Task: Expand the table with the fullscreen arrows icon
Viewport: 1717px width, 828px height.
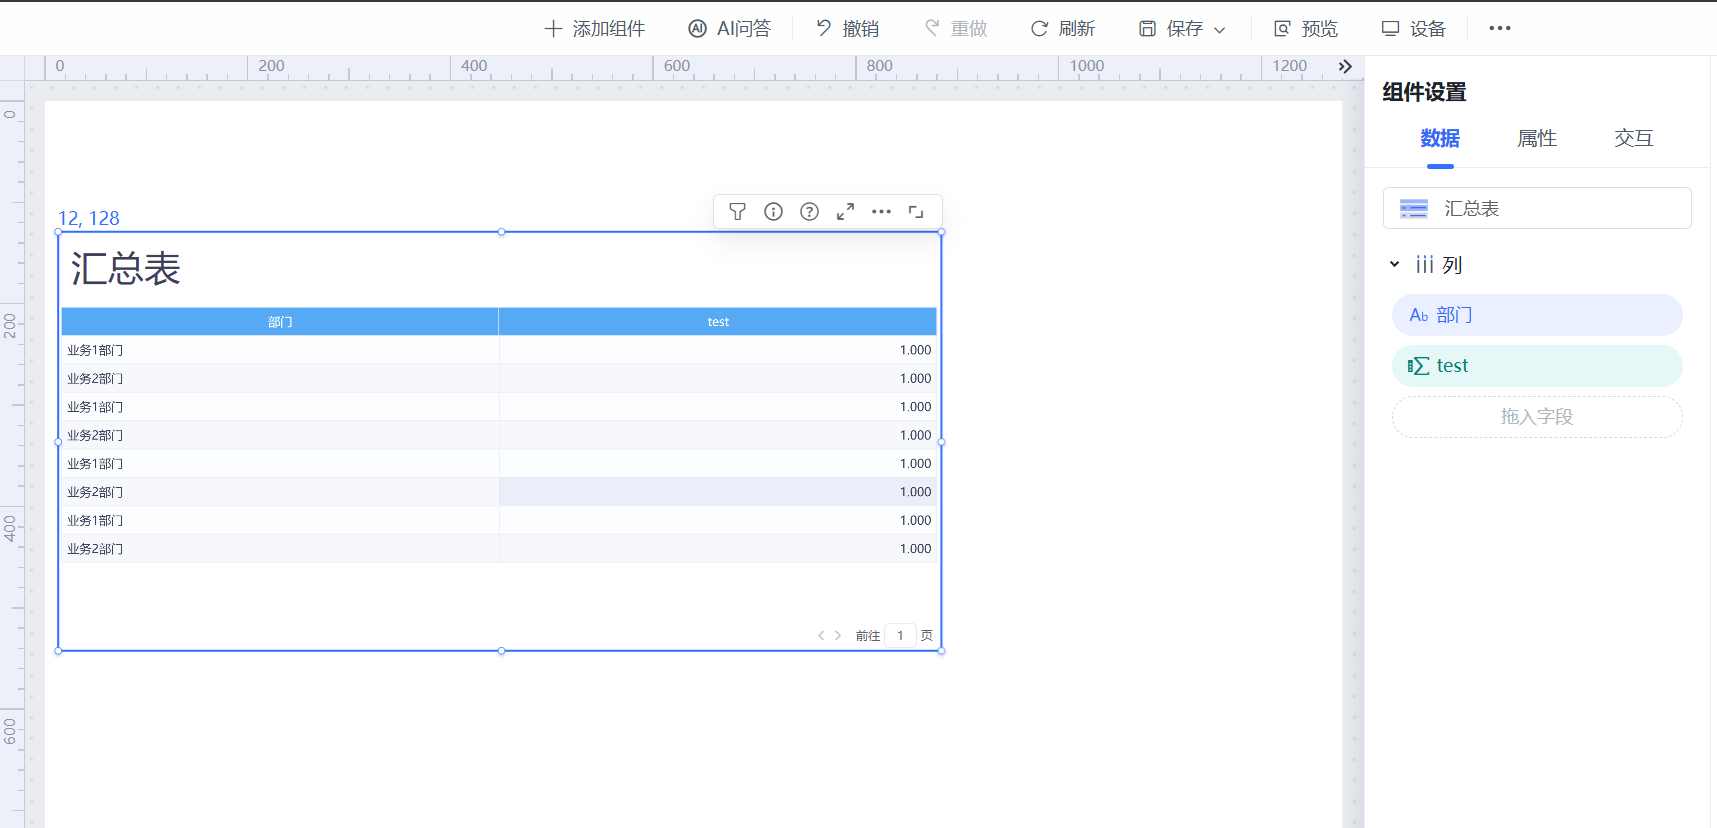Action: point(845,212)
